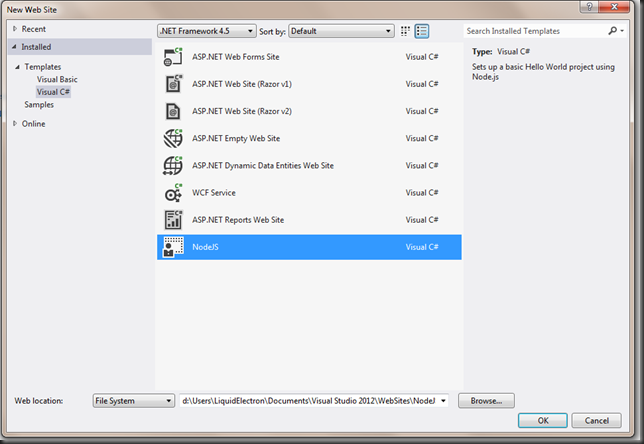Viewport: 644px width, 444px height.
Task: Expand the Online section
Action: point(15,123)
